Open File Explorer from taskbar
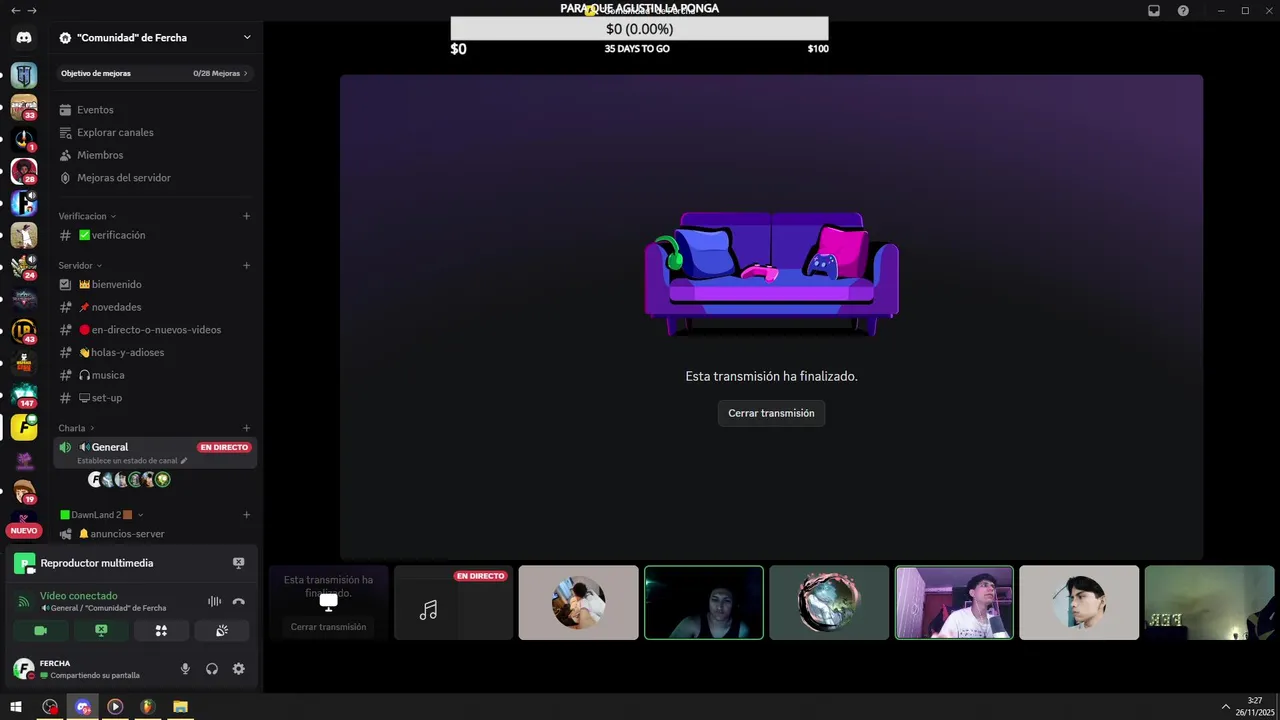 pyautogui.click(x=180, y=706)
